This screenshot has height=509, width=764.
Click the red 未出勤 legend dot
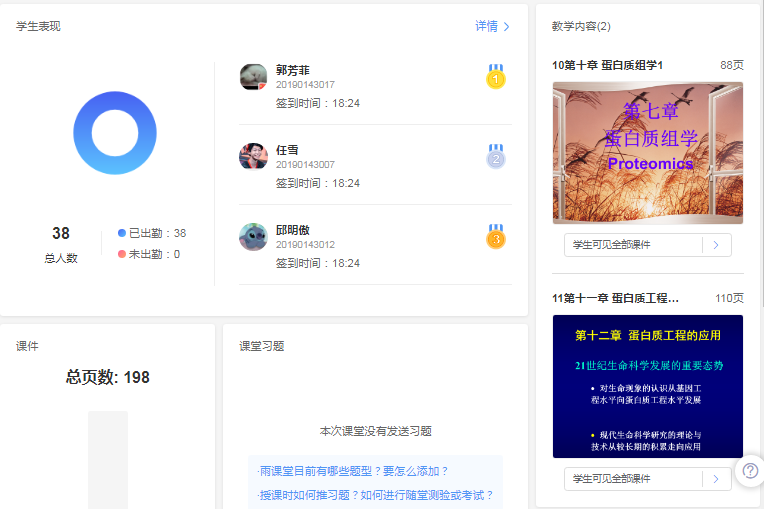122,254
